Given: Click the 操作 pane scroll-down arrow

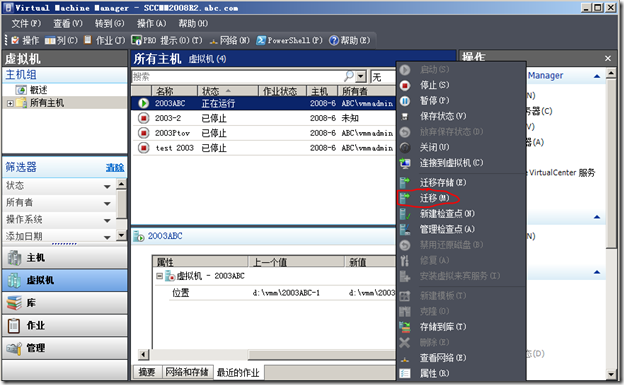Looking at the screenshot, I should [x=611, y=374].
